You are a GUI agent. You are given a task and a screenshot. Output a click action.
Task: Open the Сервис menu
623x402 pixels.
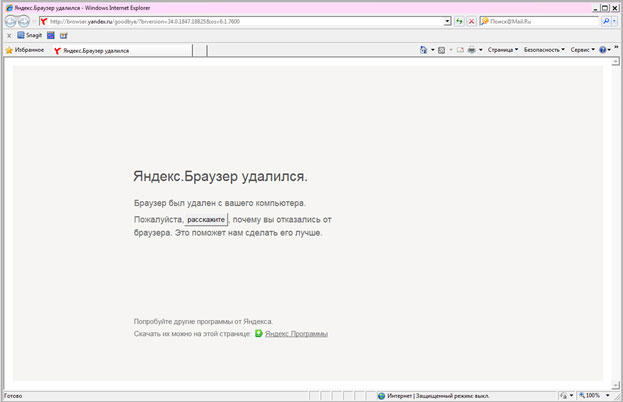tap(582, 49)
